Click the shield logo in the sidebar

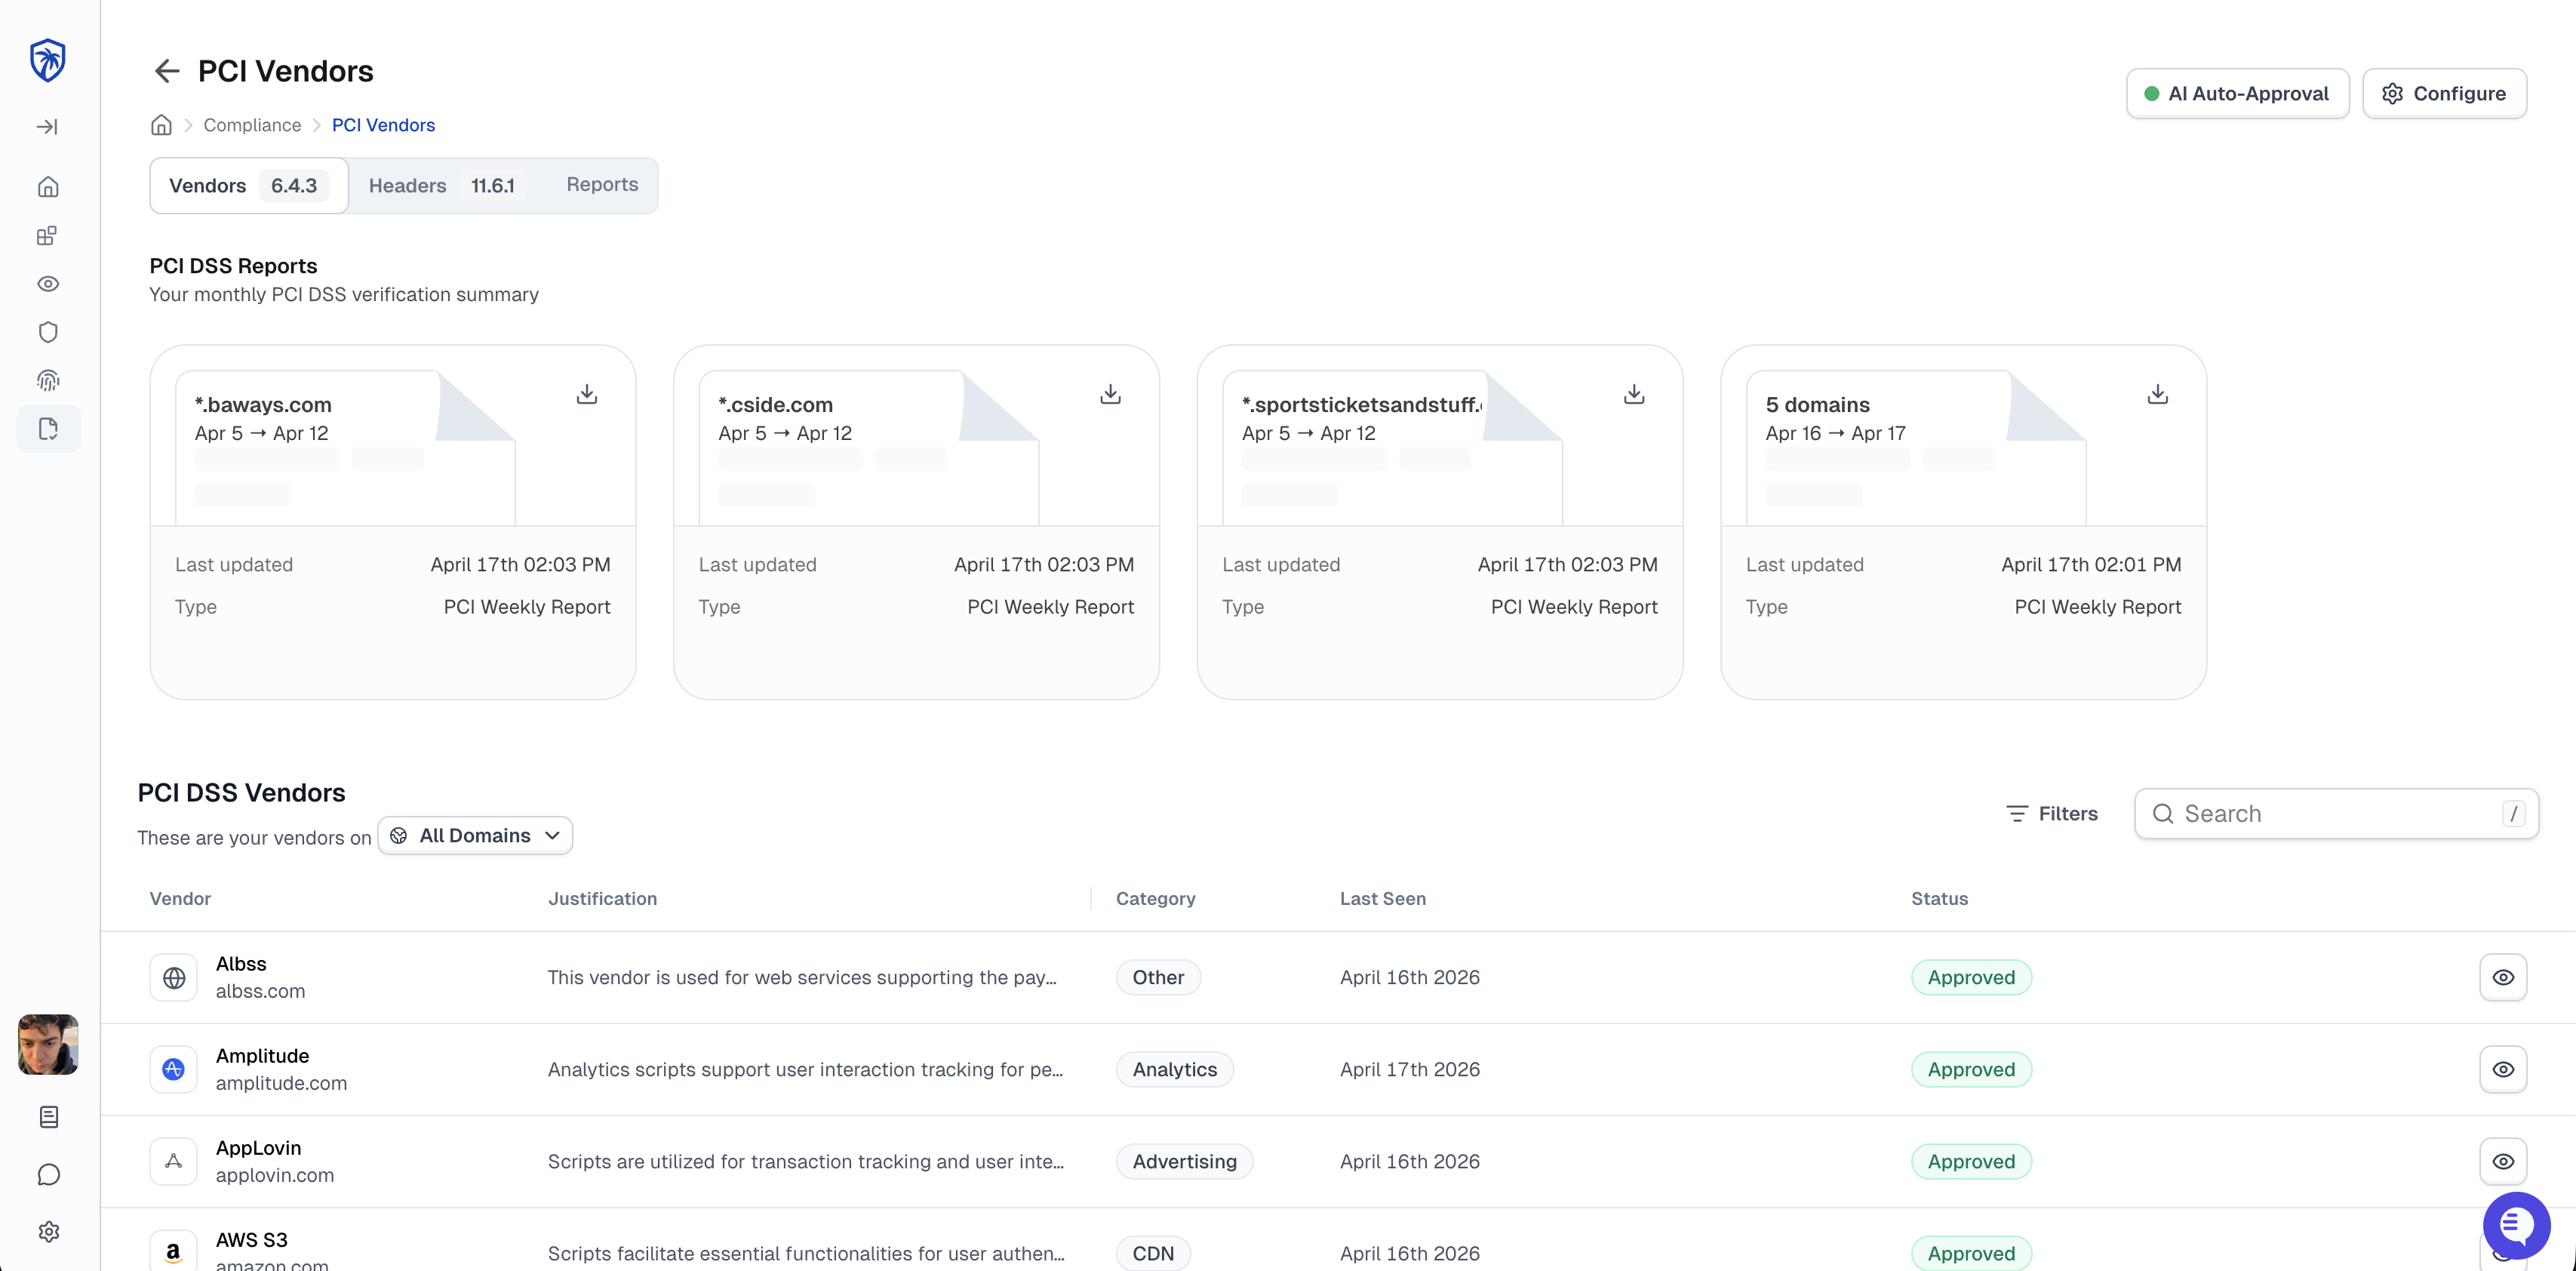[x=48, y=60]
